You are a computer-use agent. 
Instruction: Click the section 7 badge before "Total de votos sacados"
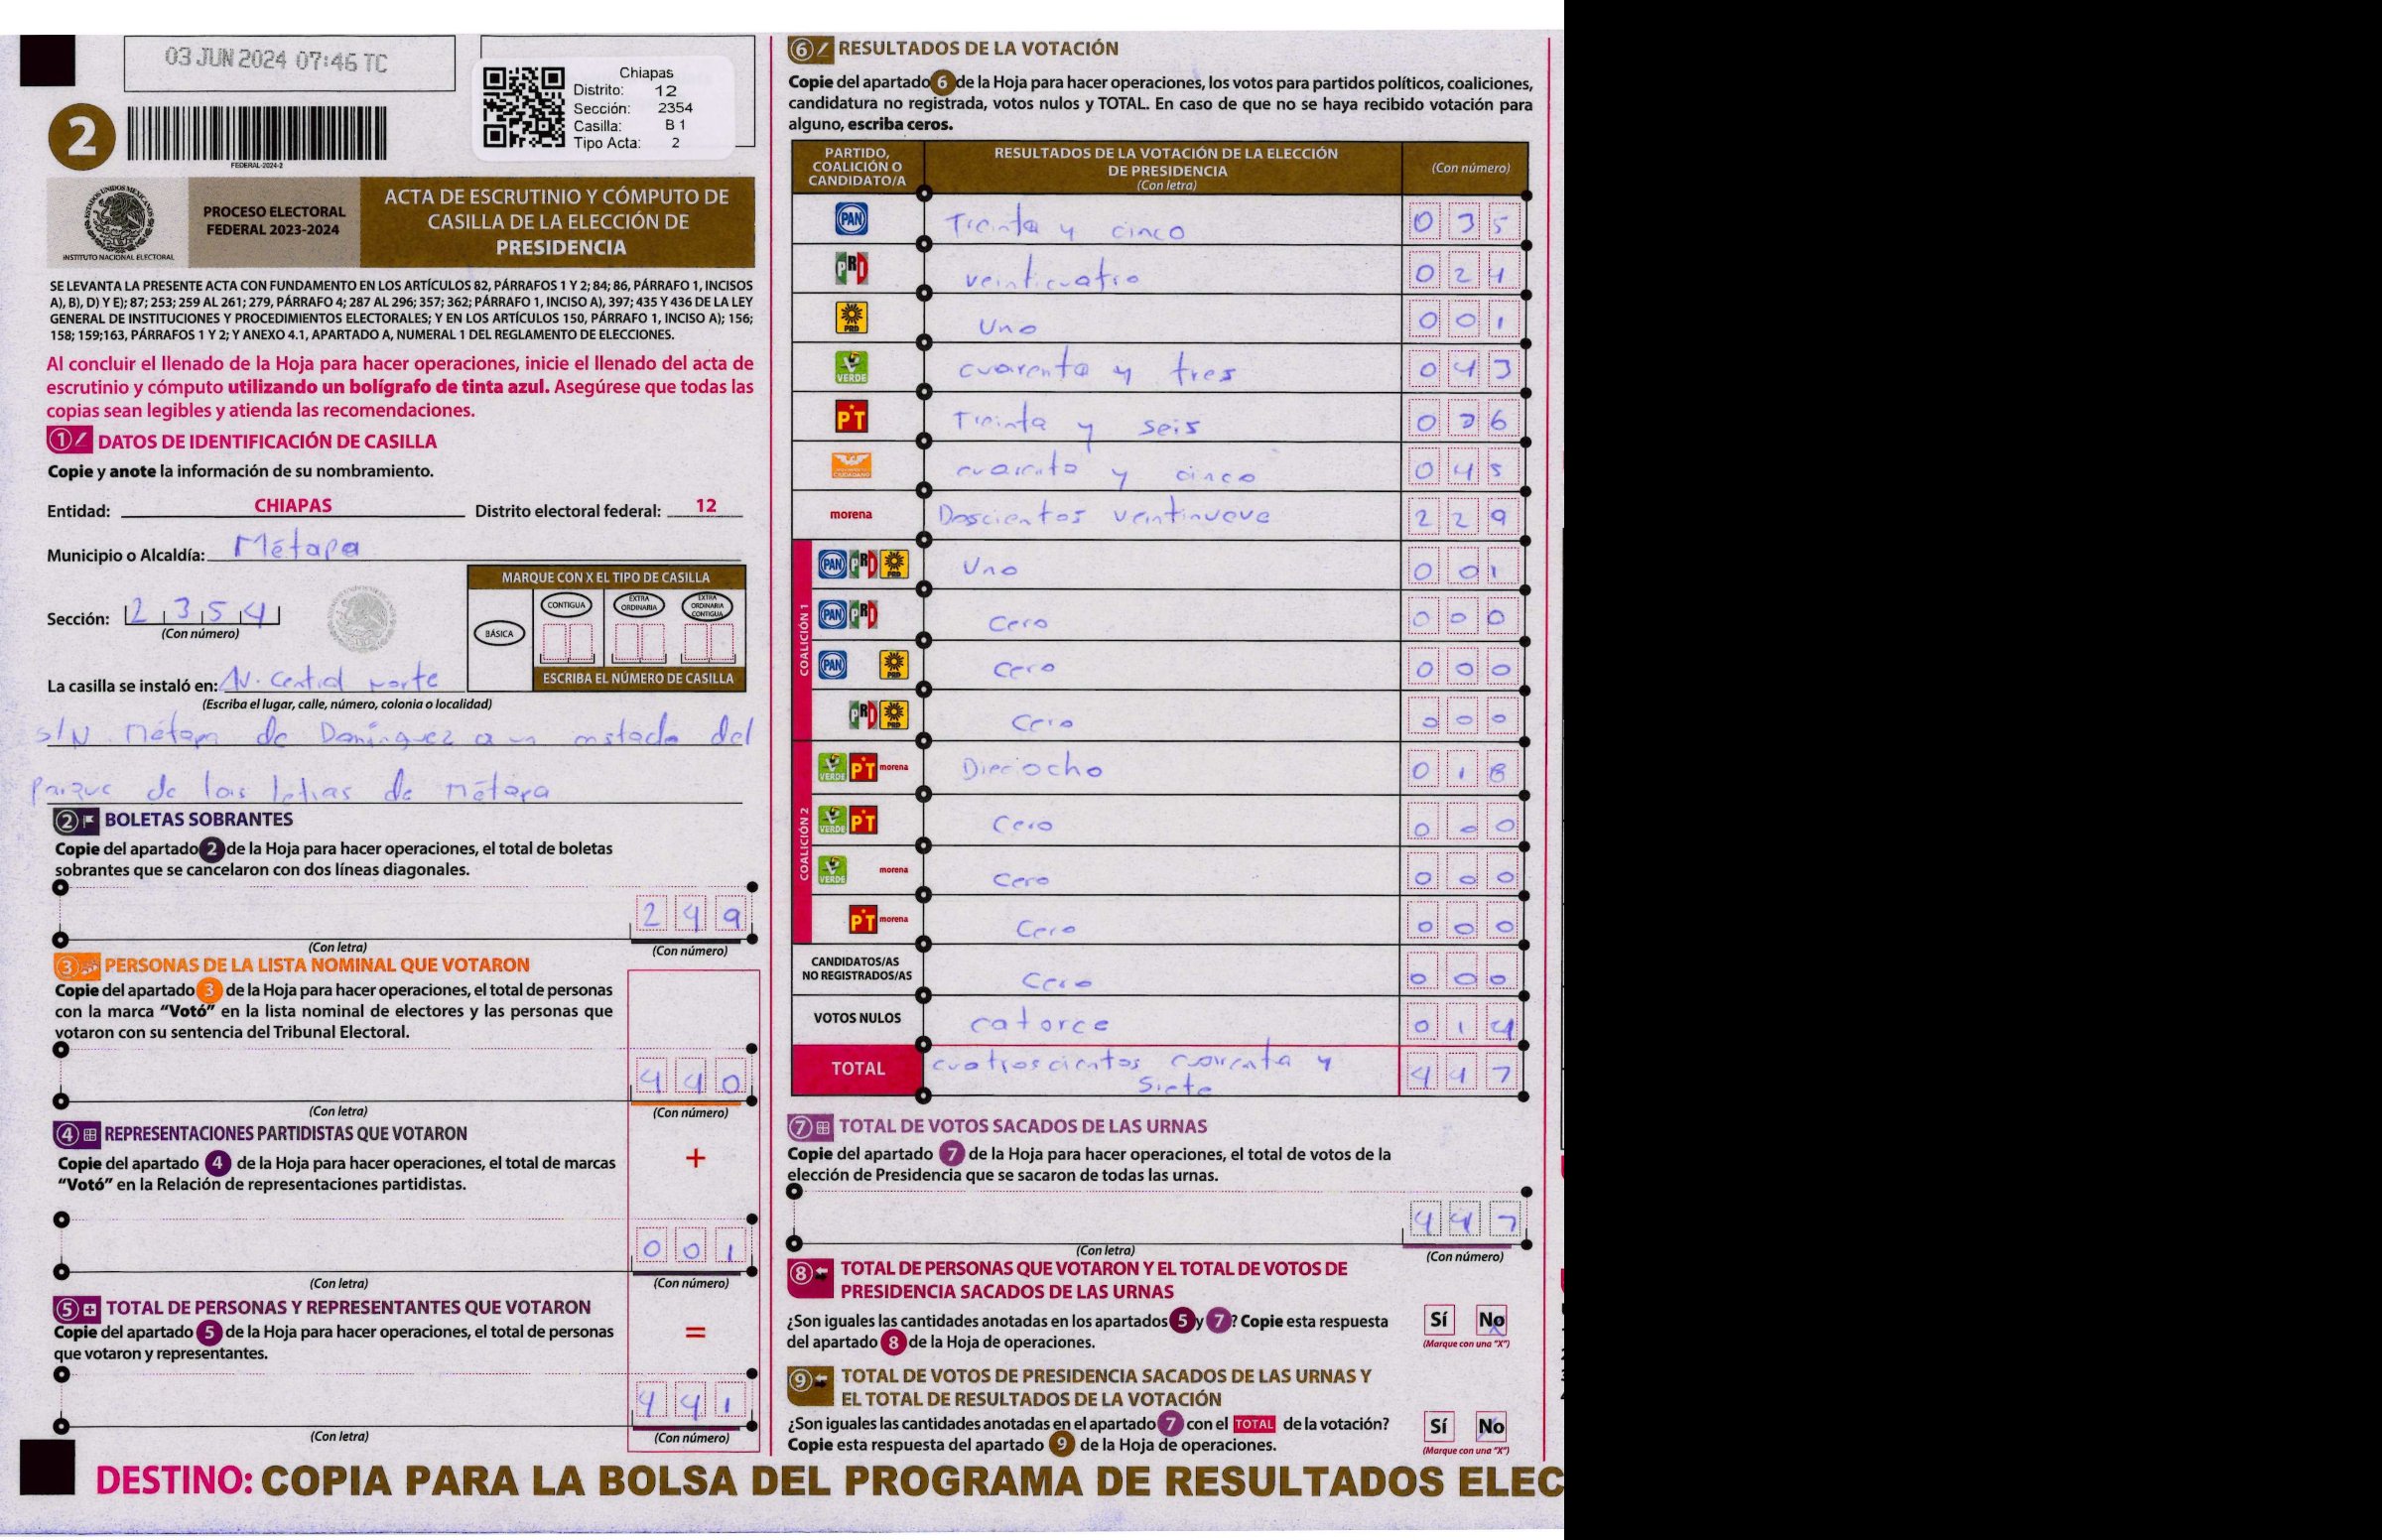click(x=810, y=1127)
